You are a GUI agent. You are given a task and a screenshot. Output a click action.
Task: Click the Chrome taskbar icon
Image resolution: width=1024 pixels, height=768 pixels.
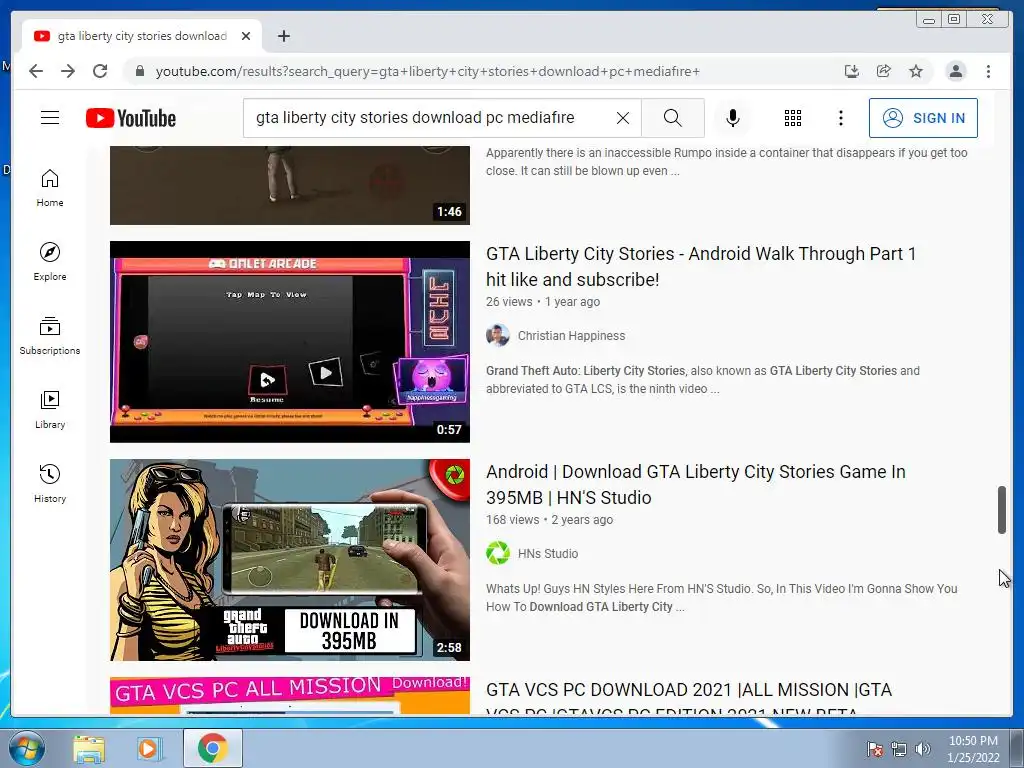212,748
